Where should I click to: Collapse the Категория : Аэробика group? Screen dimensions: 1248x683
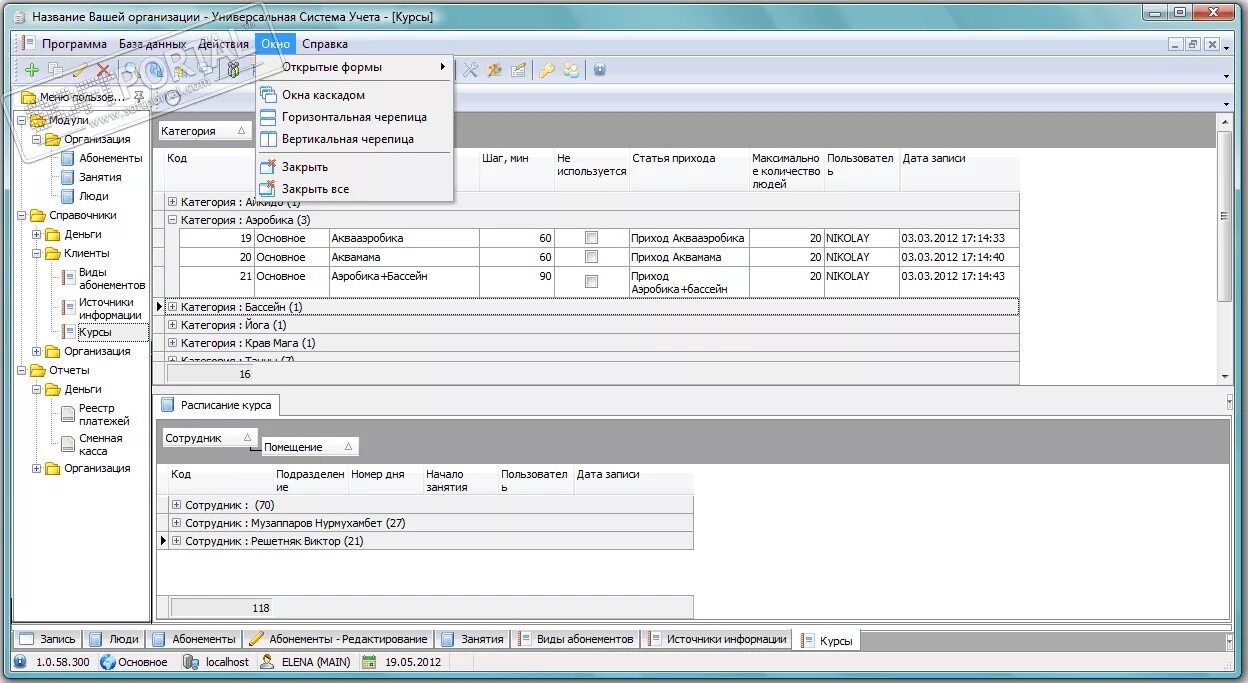coord(172,220)
